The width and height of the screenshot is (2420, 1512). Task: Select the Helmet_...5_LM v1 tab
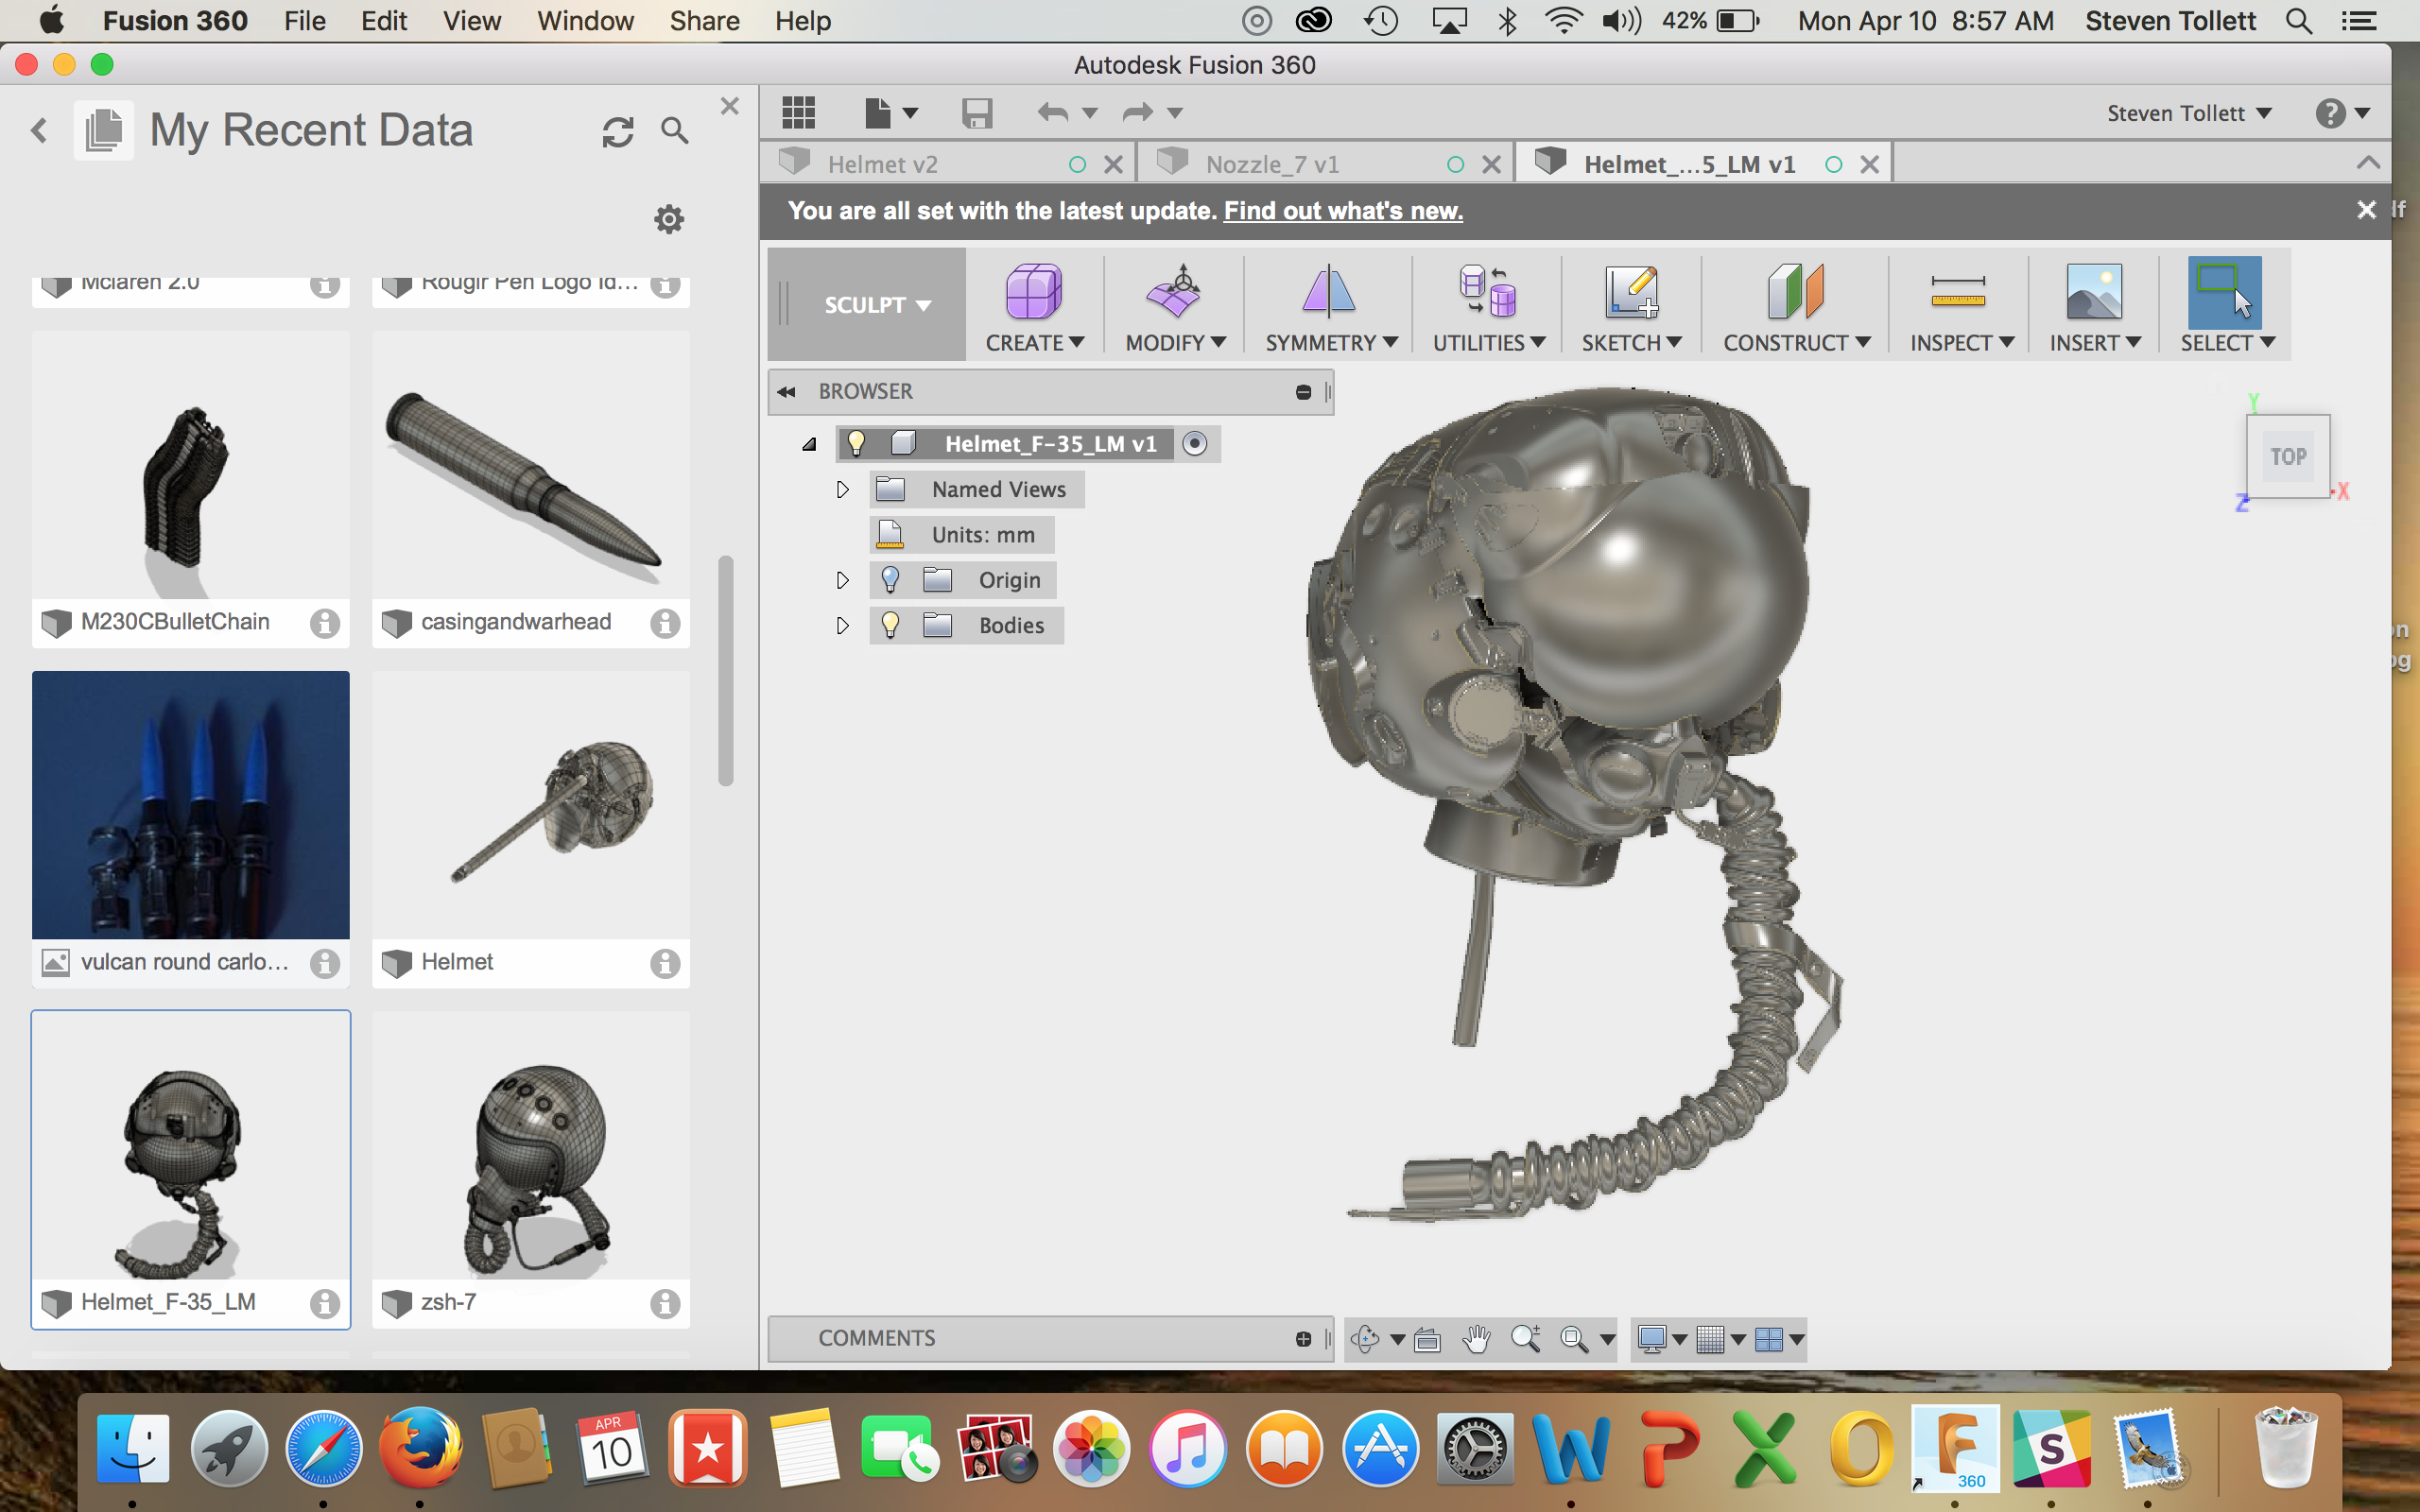(x=1703, y=164)
